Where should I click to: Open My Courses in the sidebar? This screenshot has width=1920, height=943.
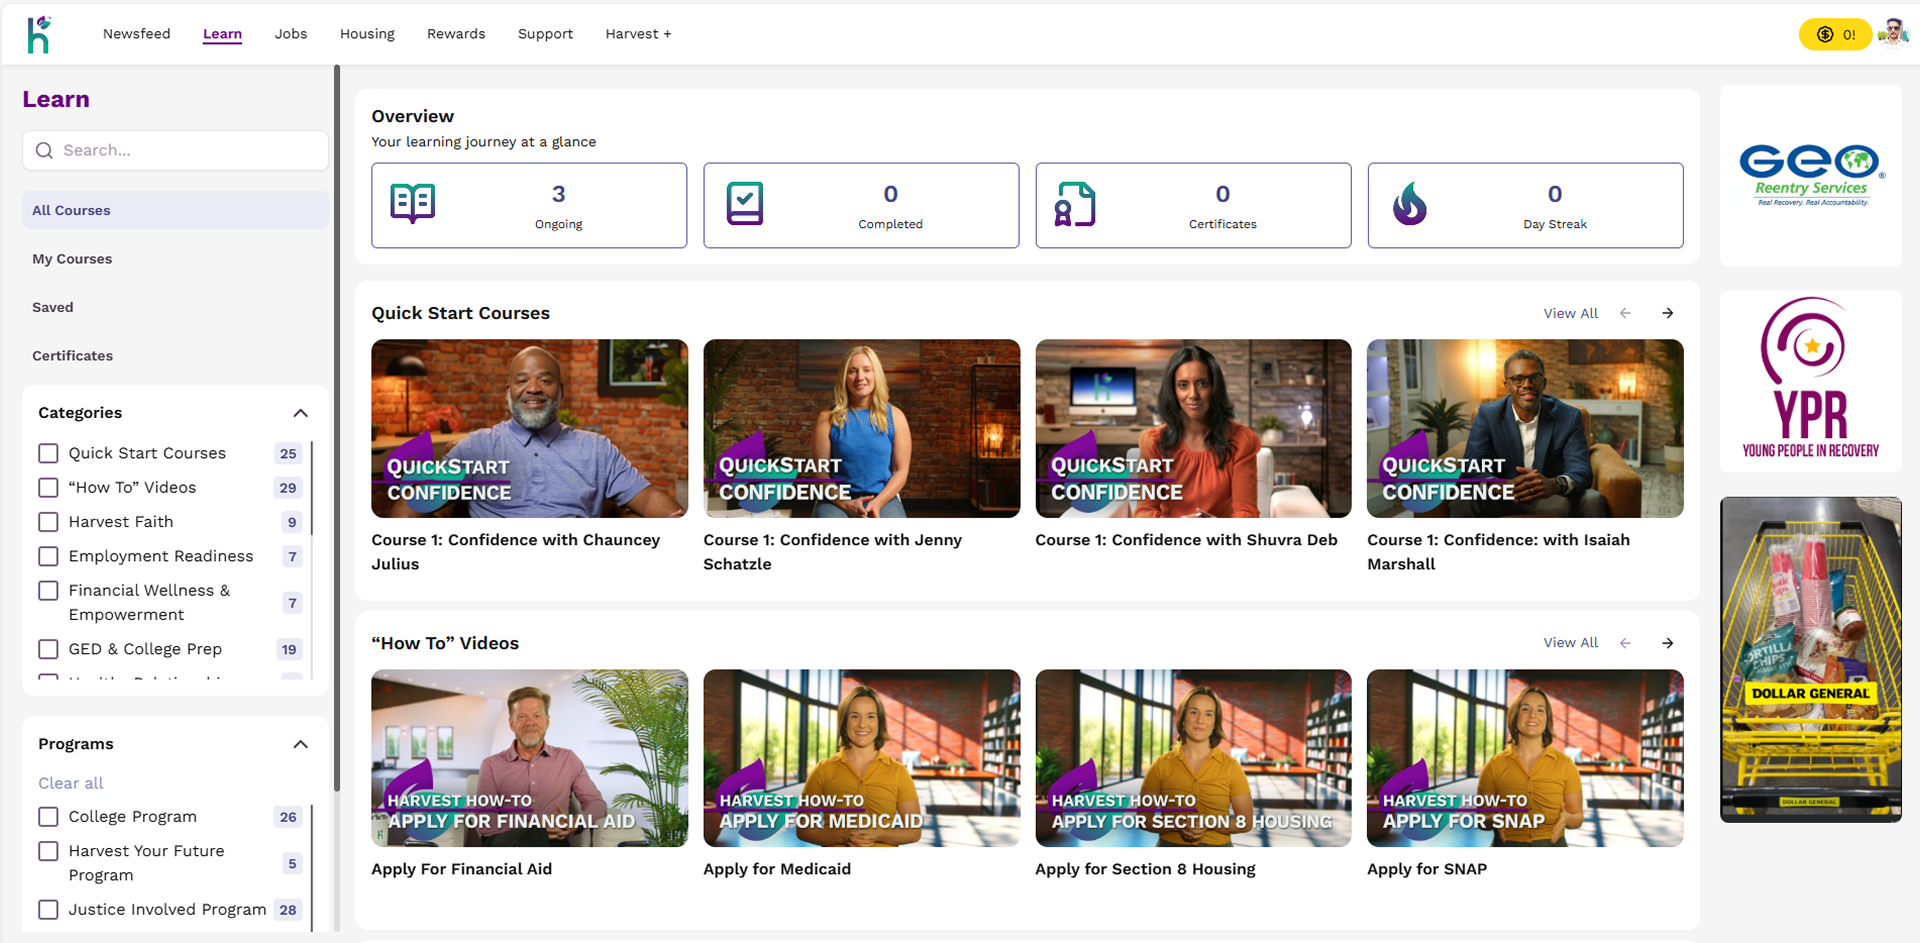72,259
